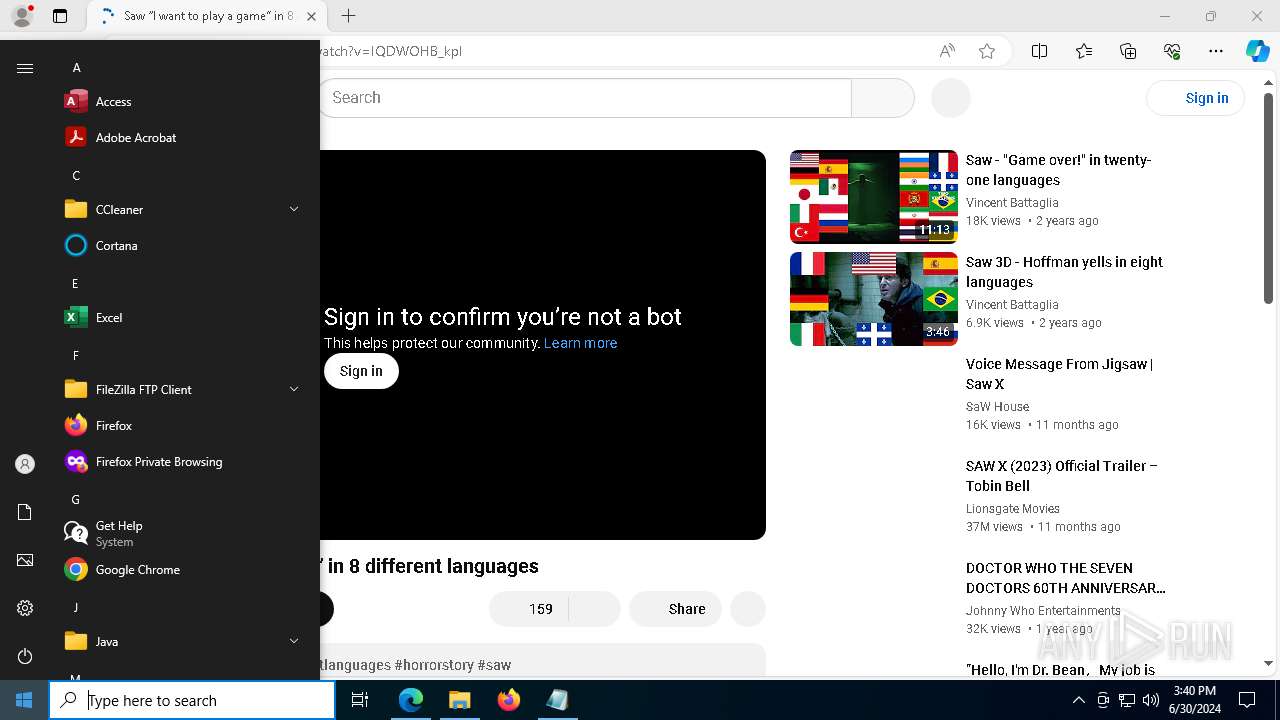Show hidden tray icons chevron
The image size is (1280, 720).
pos(1078,700)
